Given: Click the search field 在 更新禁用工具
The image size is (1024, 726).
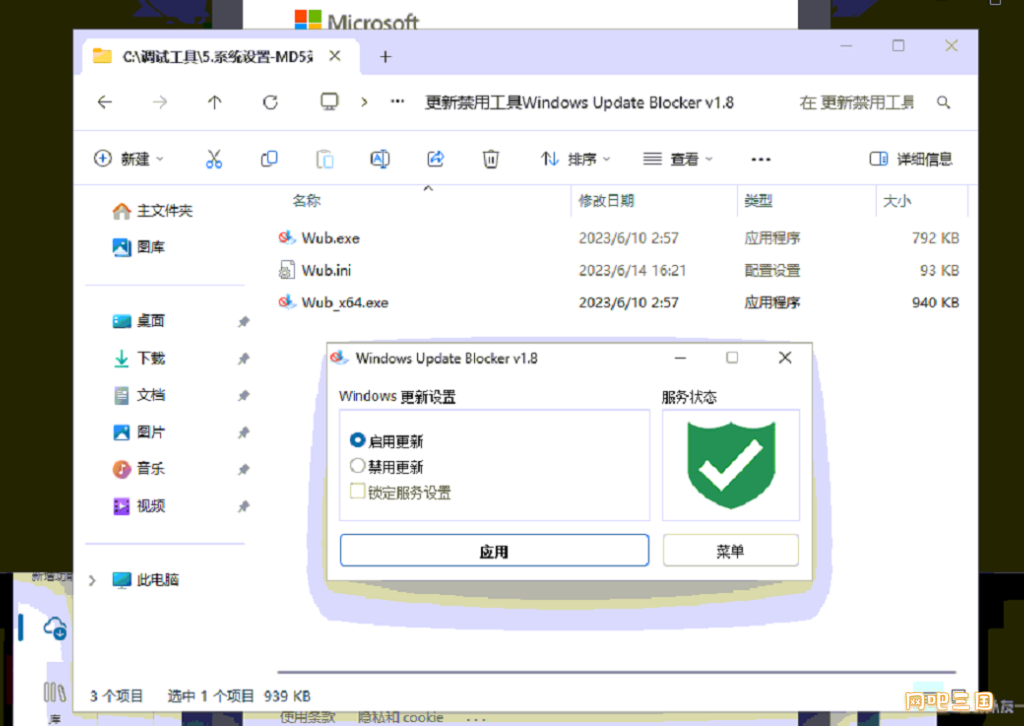Looking at the screenshot, I should coord(857,103).
